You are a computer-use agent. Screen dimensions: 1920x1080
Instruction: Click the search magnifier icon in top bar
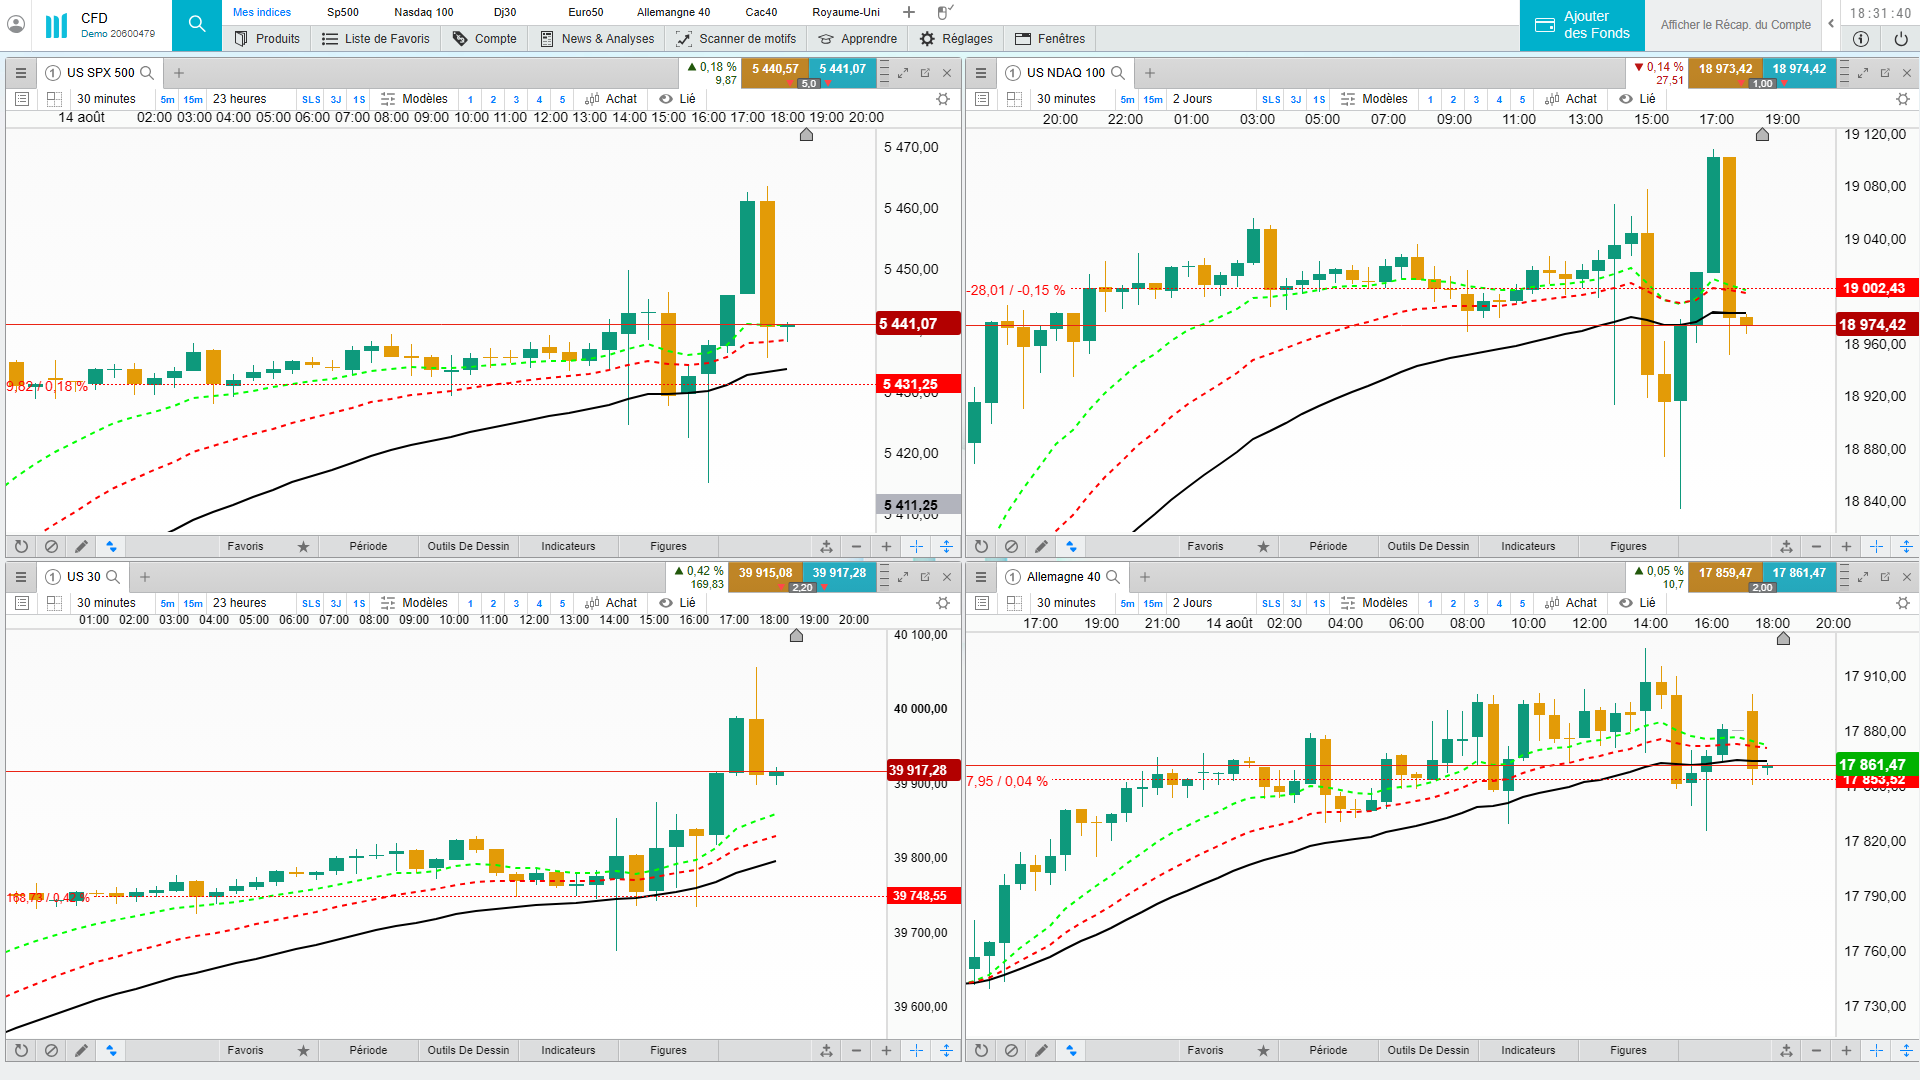coord(197,24)
